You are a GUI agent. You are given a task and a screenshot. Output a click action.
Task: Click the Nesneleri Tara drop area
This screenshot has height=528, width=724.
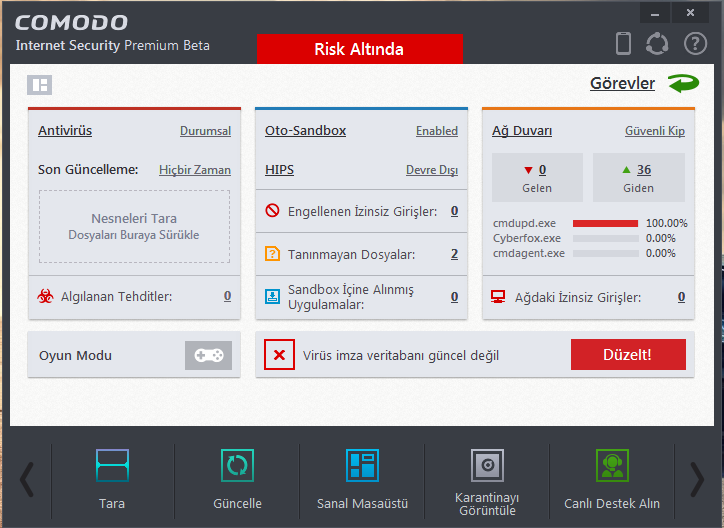(134, 226)
